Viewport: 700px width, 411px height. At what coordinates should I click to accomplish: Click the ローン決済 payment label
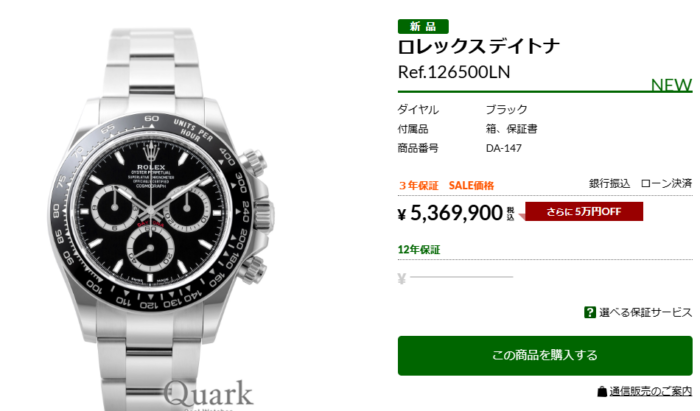coord(666,183)
